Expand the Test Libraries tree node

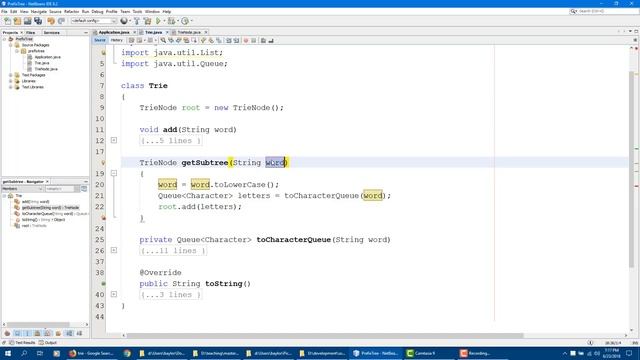click(x=11, y=87)
